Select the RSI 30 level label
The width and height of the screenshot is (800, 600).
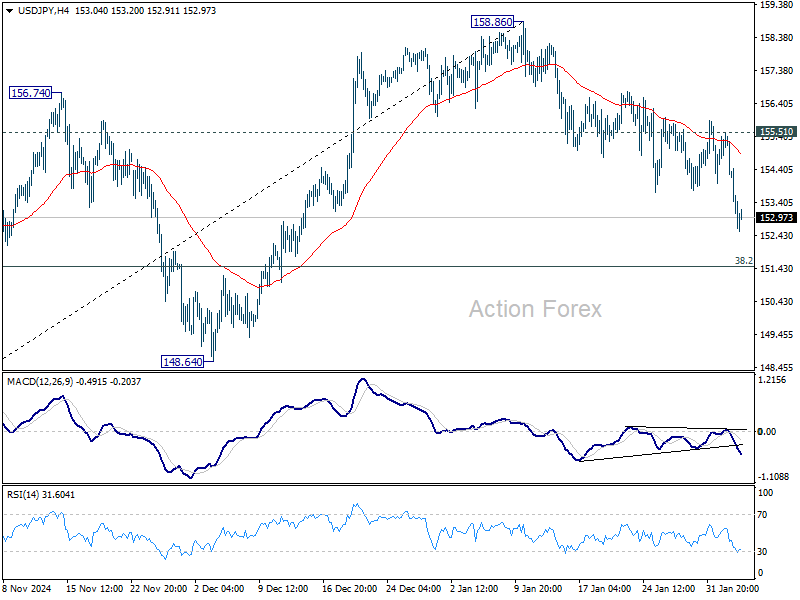click(x=762, y=552)
